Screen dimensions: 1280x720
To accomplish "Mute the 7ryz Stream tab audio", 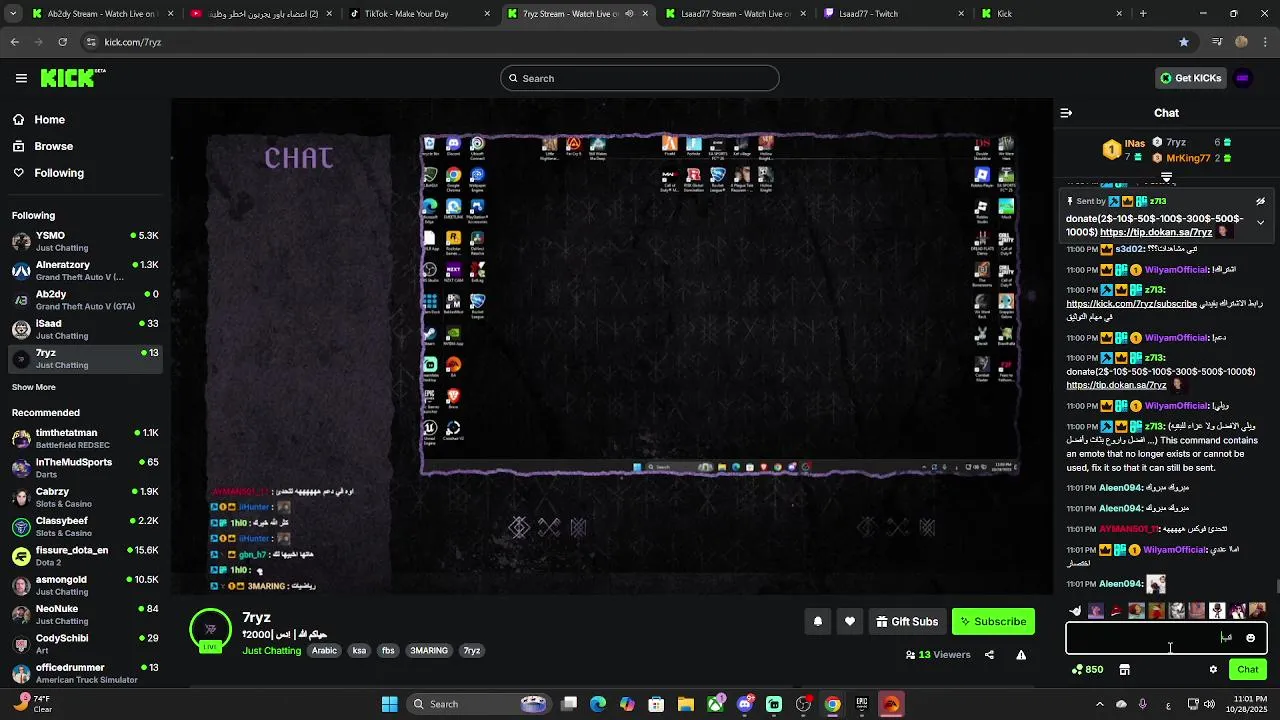I will 629,14.
